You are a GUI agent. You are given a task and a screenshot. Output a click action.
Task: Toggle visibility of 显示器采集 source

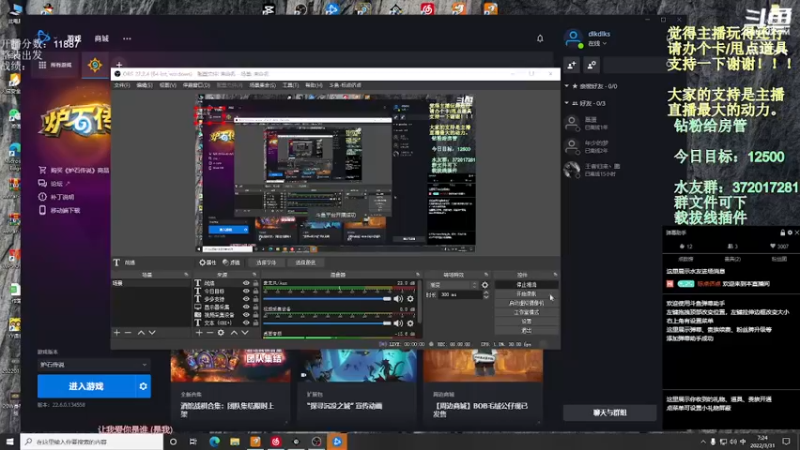click(246, 307)
